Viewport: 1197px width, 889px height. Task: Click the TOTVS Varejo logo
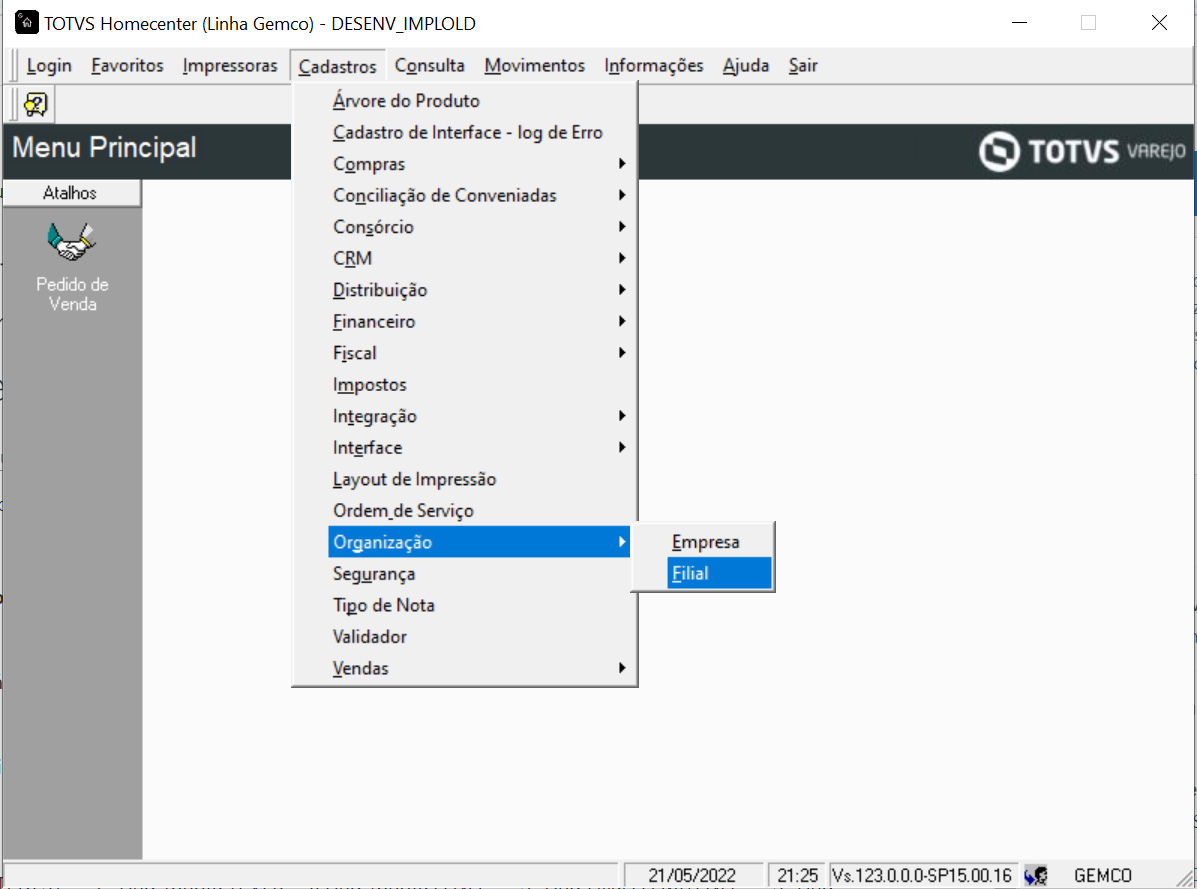tap(1082, 151)
